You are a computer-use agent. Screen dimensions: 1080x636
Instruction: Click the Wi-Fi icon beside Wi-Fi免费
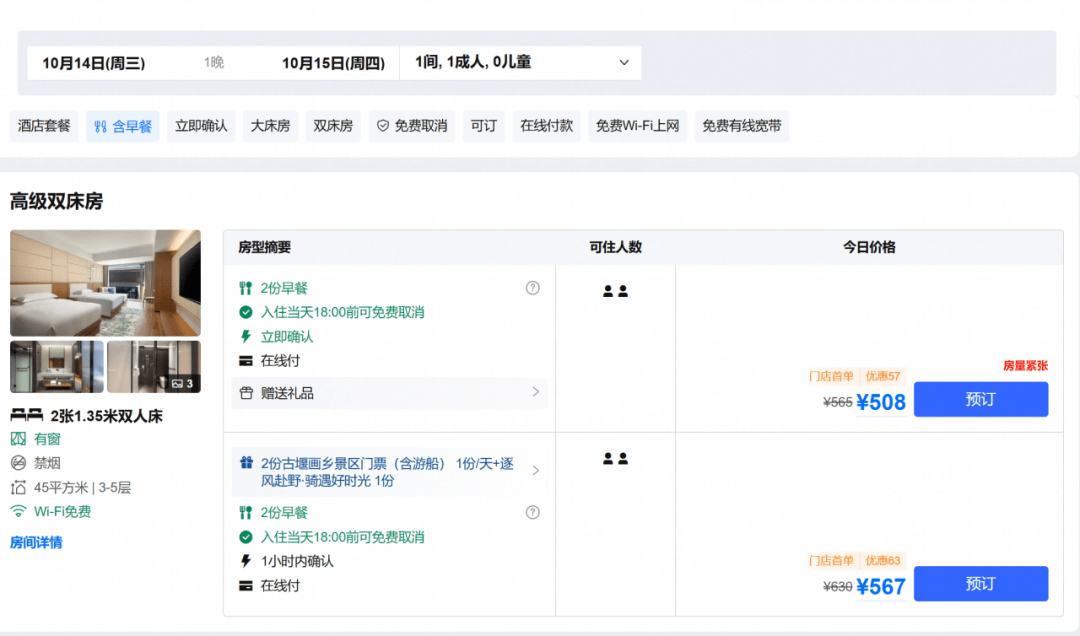[x=19, y=511]
